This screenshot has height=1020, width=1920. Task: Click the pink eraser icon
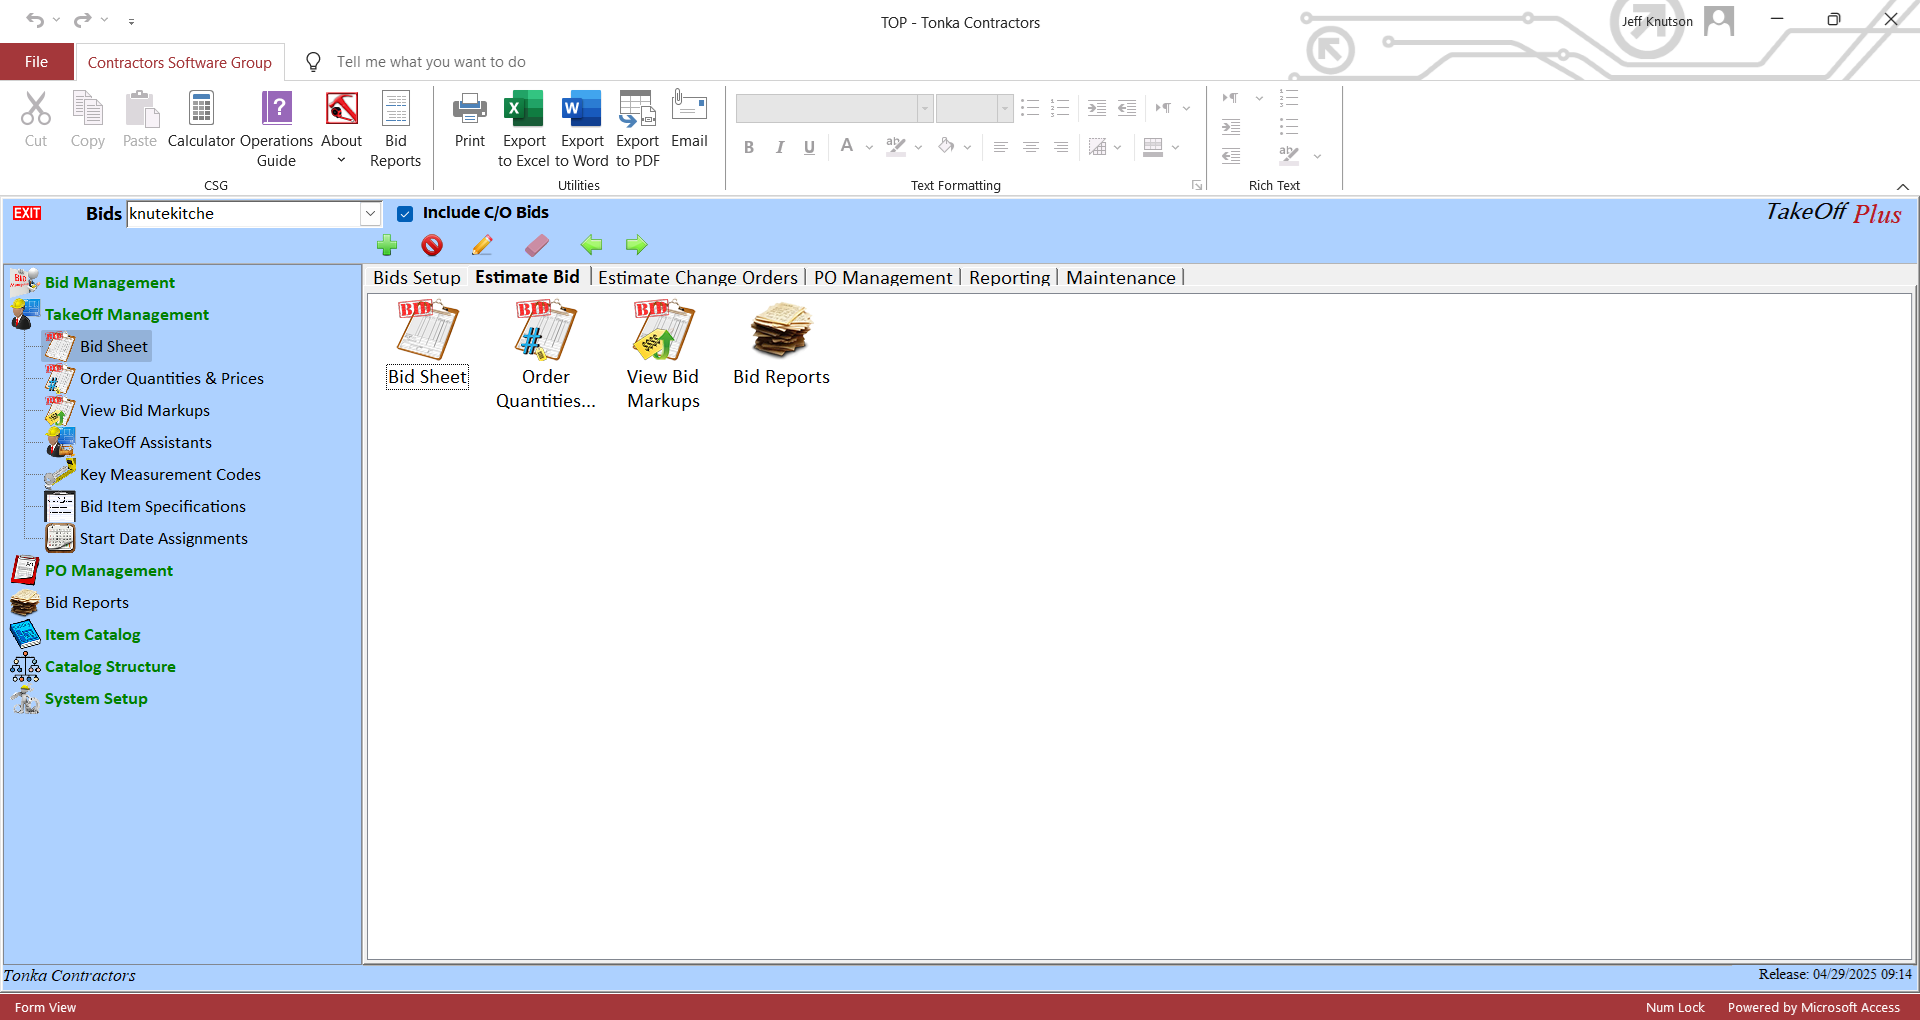pyautogui.click(x=537, y=245)
